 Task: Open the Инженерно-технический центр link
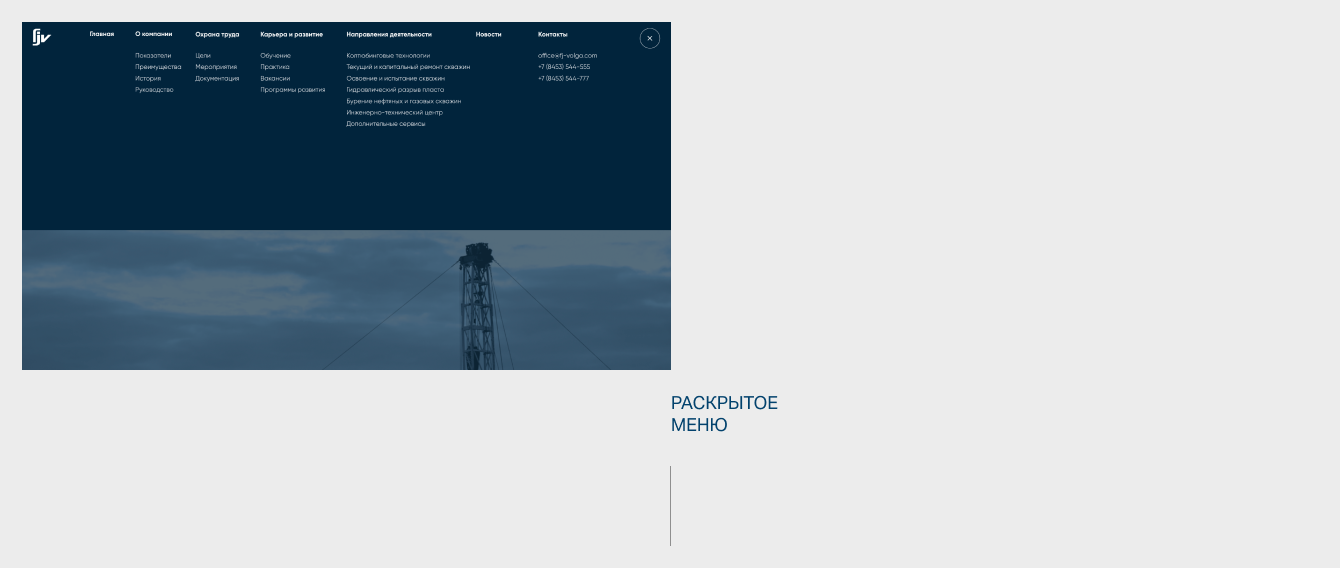point(394,112)
